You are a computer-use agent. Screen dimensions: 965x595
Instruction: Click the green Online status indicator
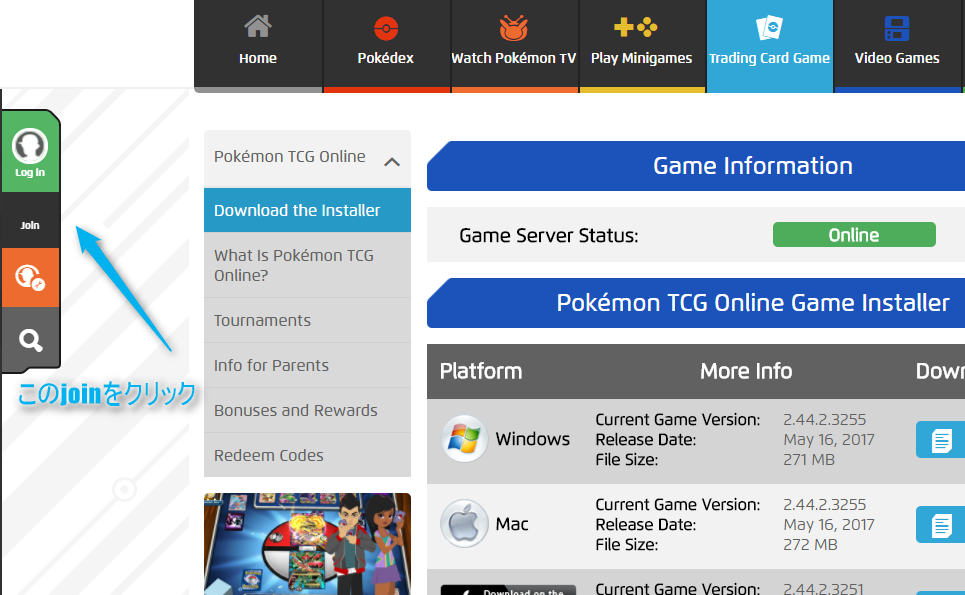coord(854,234)
